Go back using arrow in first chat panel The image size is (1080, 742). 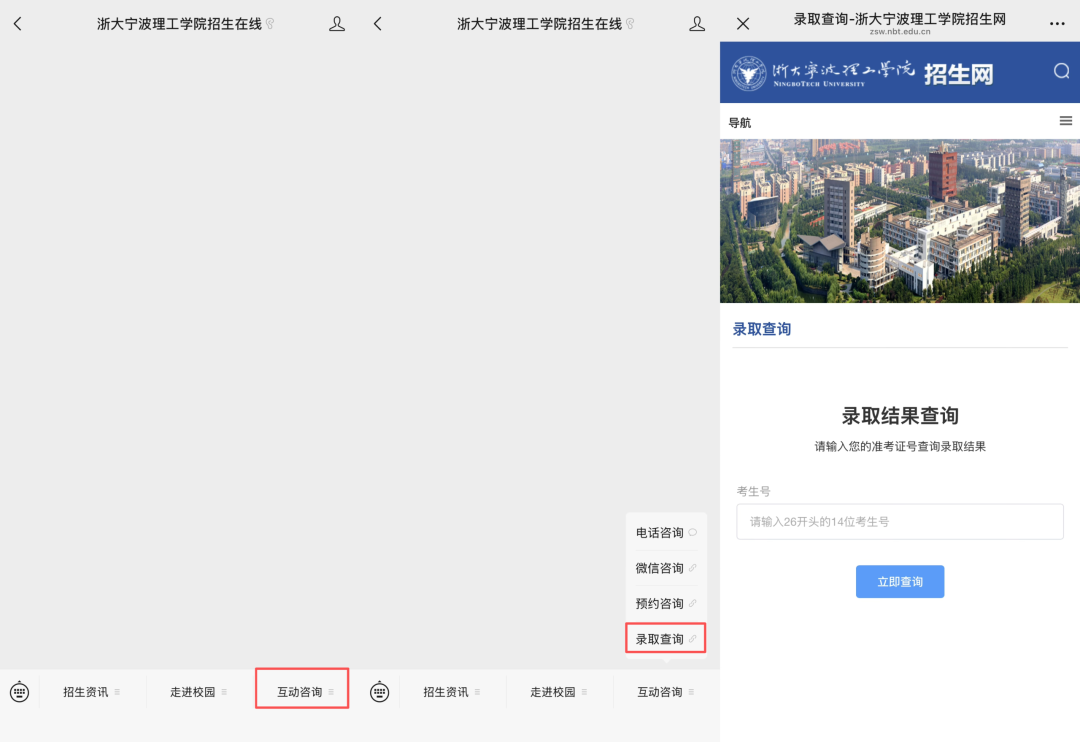tap(18, 24)
